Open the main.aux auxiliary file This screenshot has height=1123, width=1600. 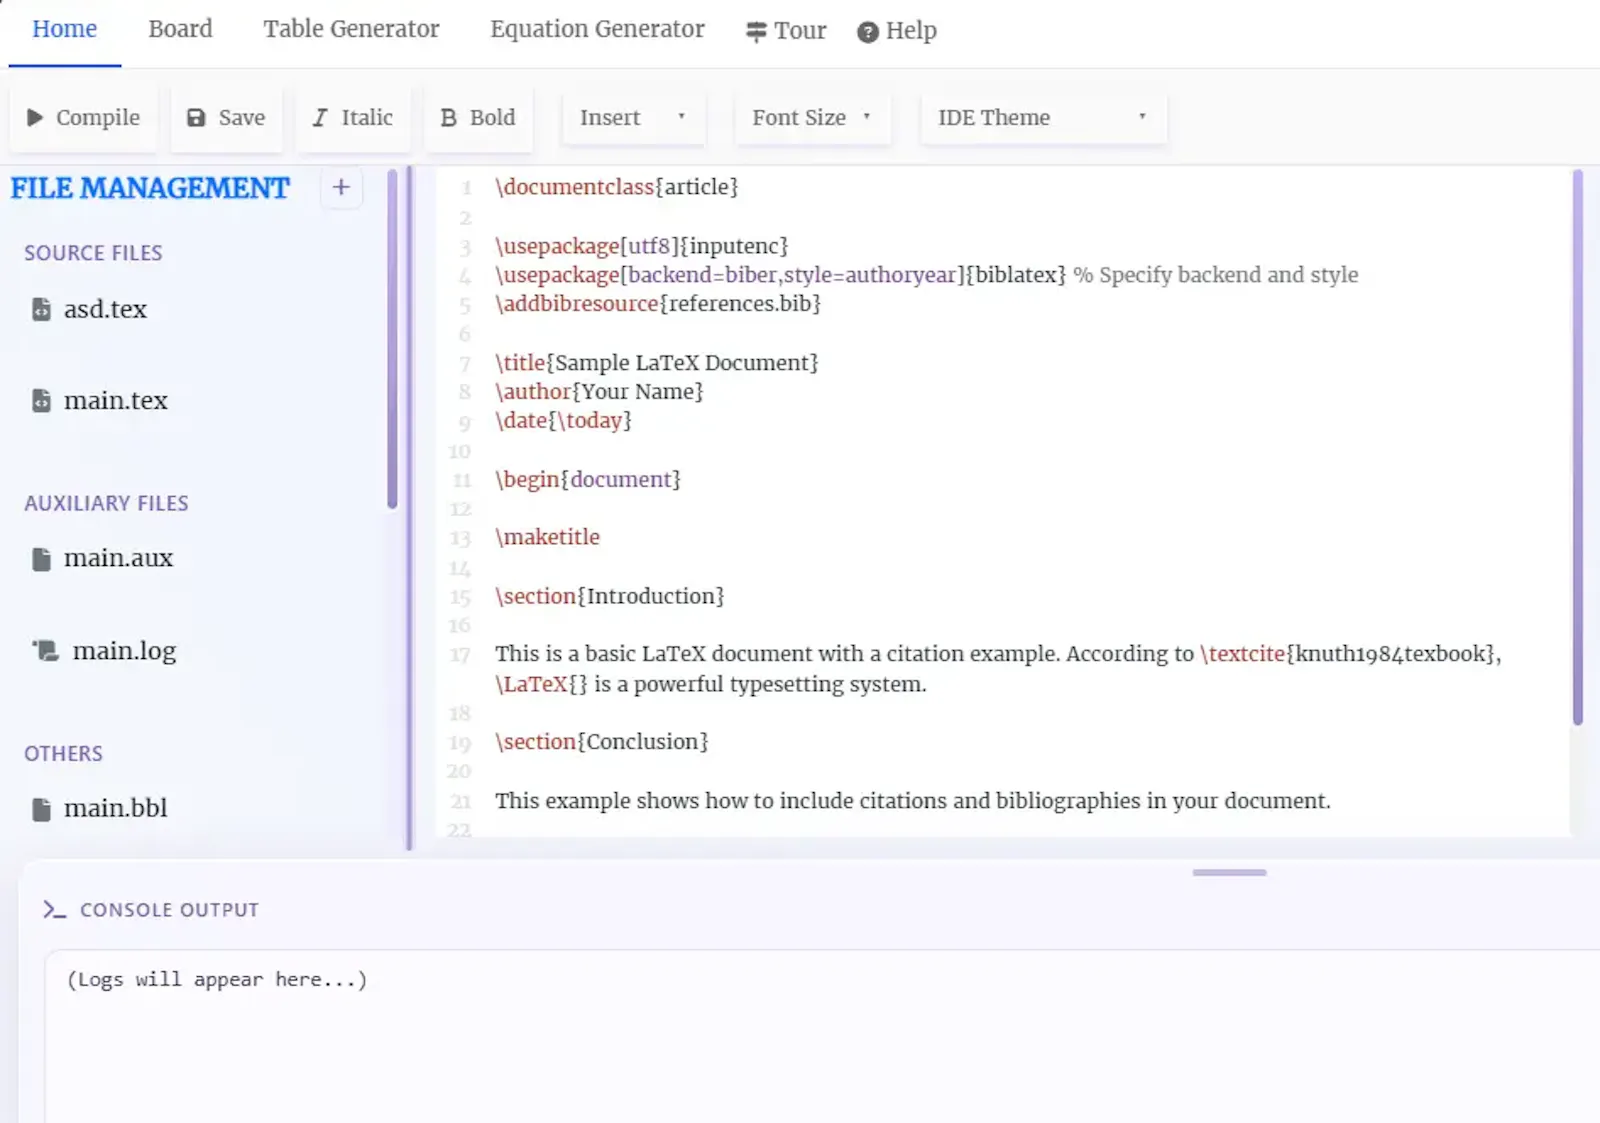(x=118, y=559)
